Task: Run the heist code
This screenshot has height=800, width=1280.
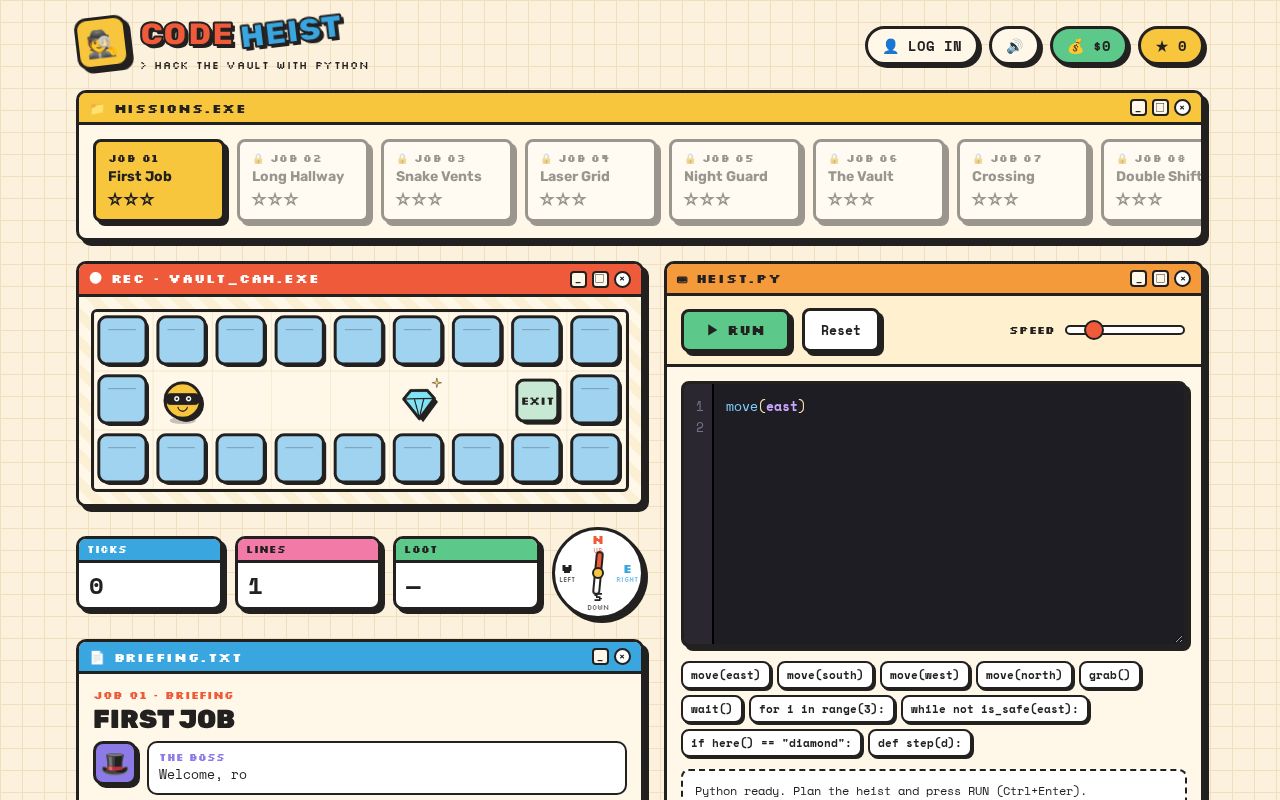Action: point(736,330)
